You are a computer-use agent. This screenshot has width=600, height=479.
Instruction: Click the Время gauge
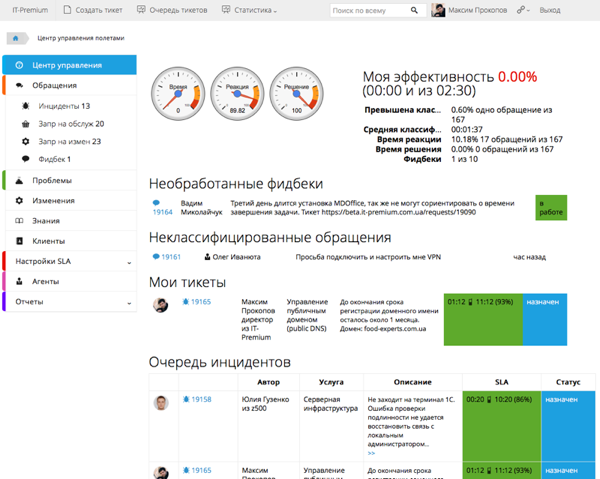(x=178, y=94)
